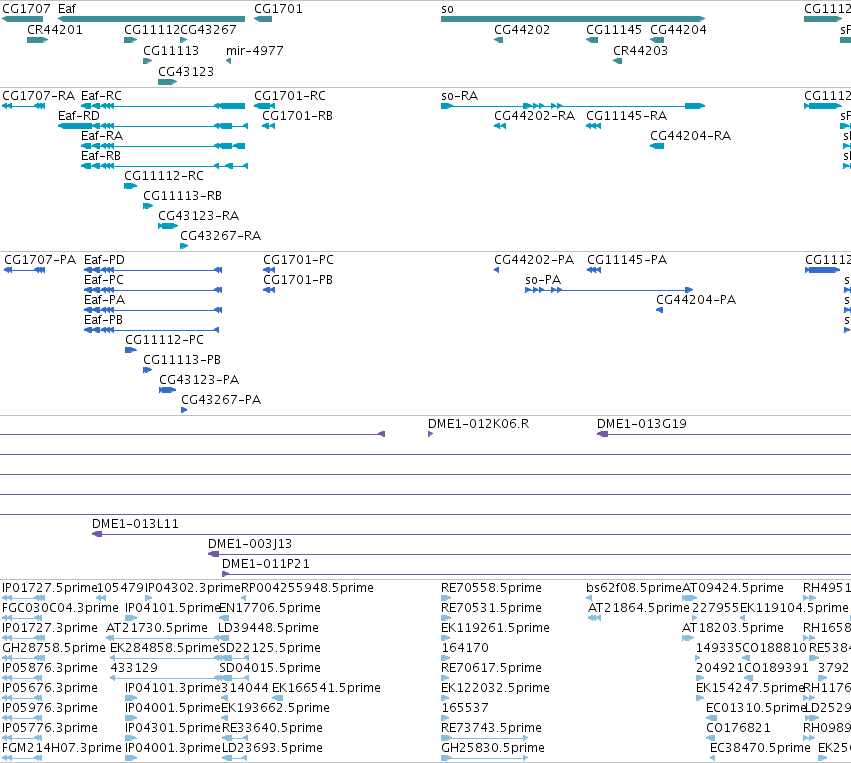Select CG11113-PB protein label

point(182,360)
